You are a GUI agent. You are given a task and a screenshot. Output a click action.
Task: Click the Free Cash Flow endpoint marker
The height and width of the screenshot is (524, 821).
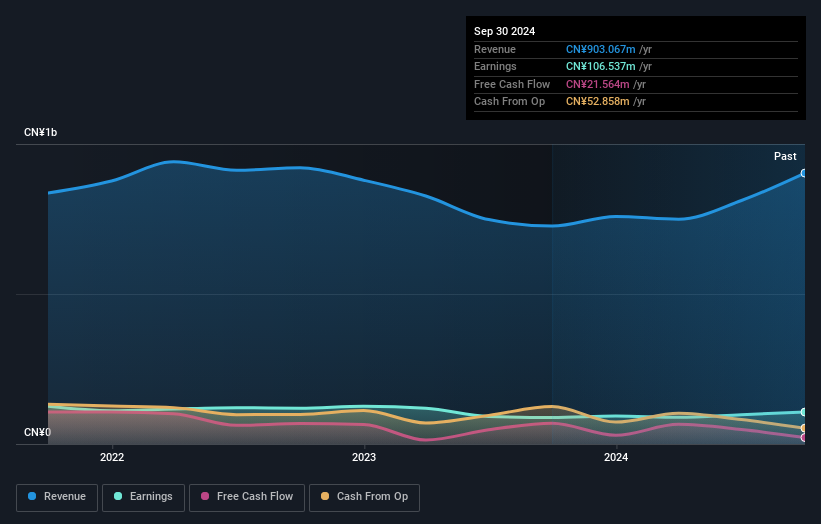point(804,438)
